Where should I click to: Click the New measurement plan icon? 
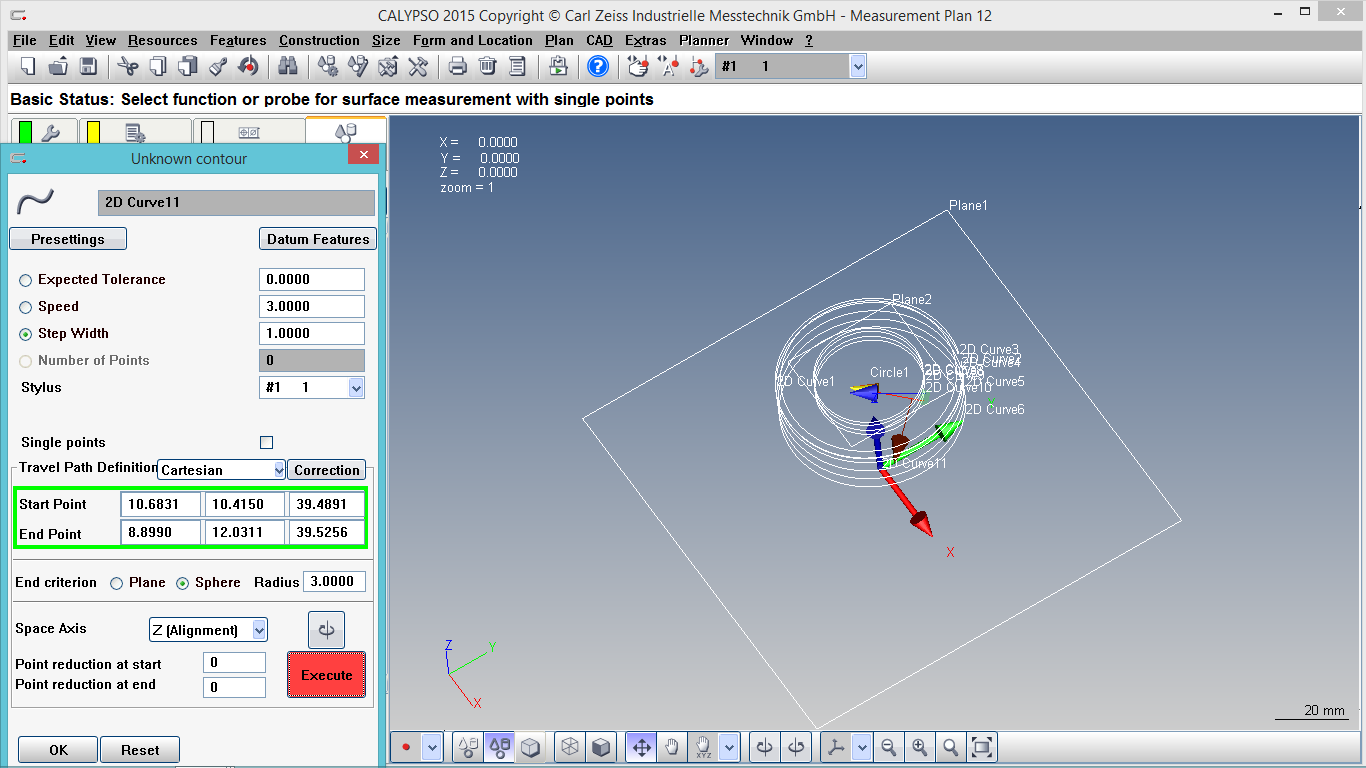28,66
